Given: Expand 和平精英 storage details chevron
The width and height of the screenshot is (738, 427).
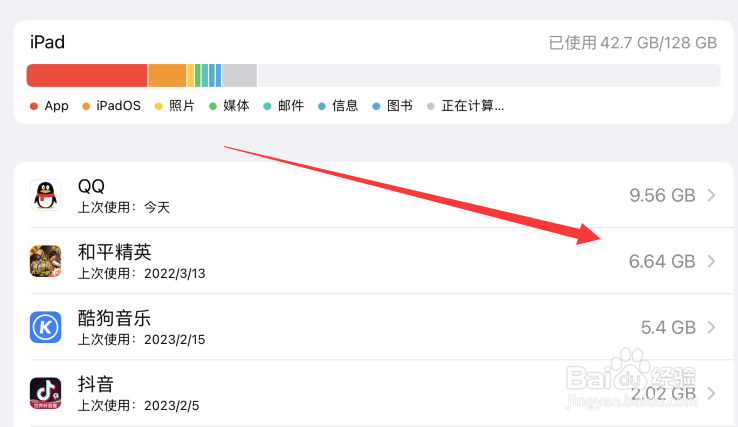Looking at the screenshot, I should [x=711, y=261].
